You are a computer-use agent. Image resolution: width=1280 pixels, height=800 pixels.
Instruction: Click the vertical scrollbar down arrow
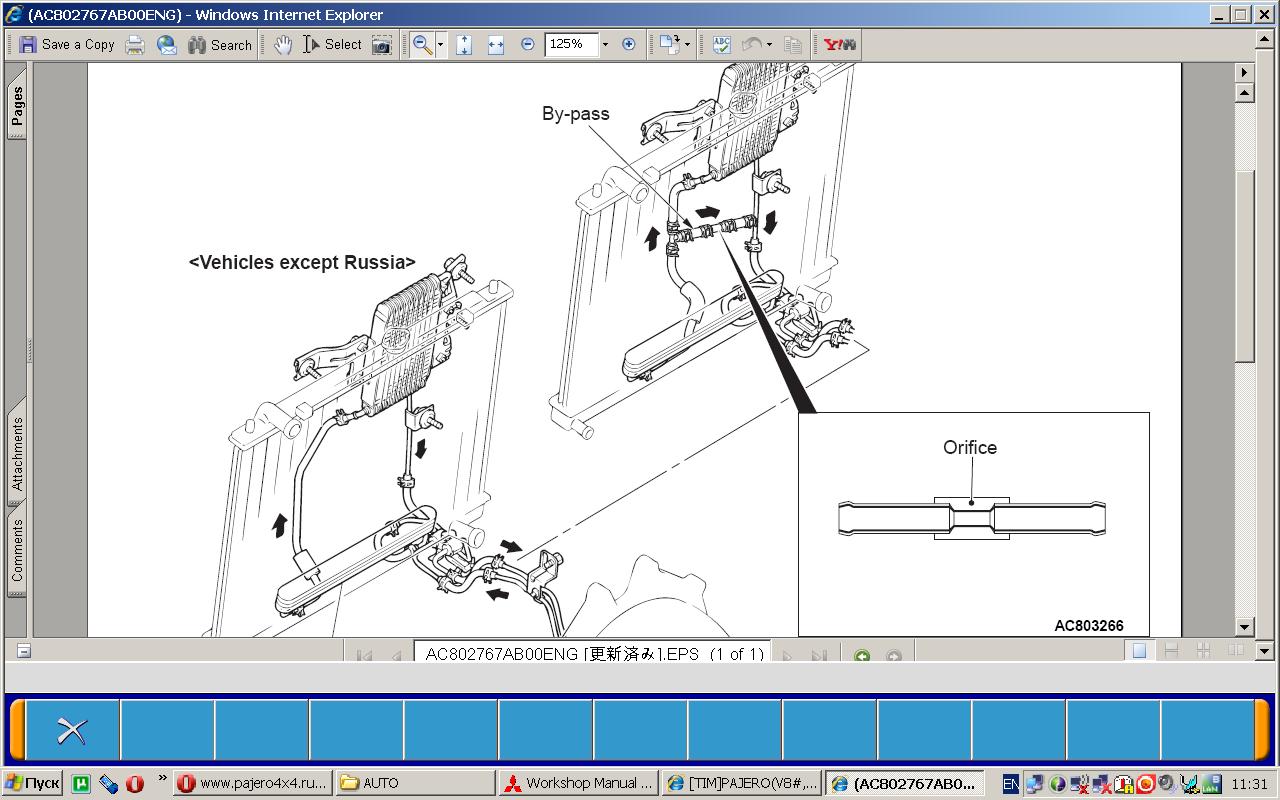[1244, 627]
